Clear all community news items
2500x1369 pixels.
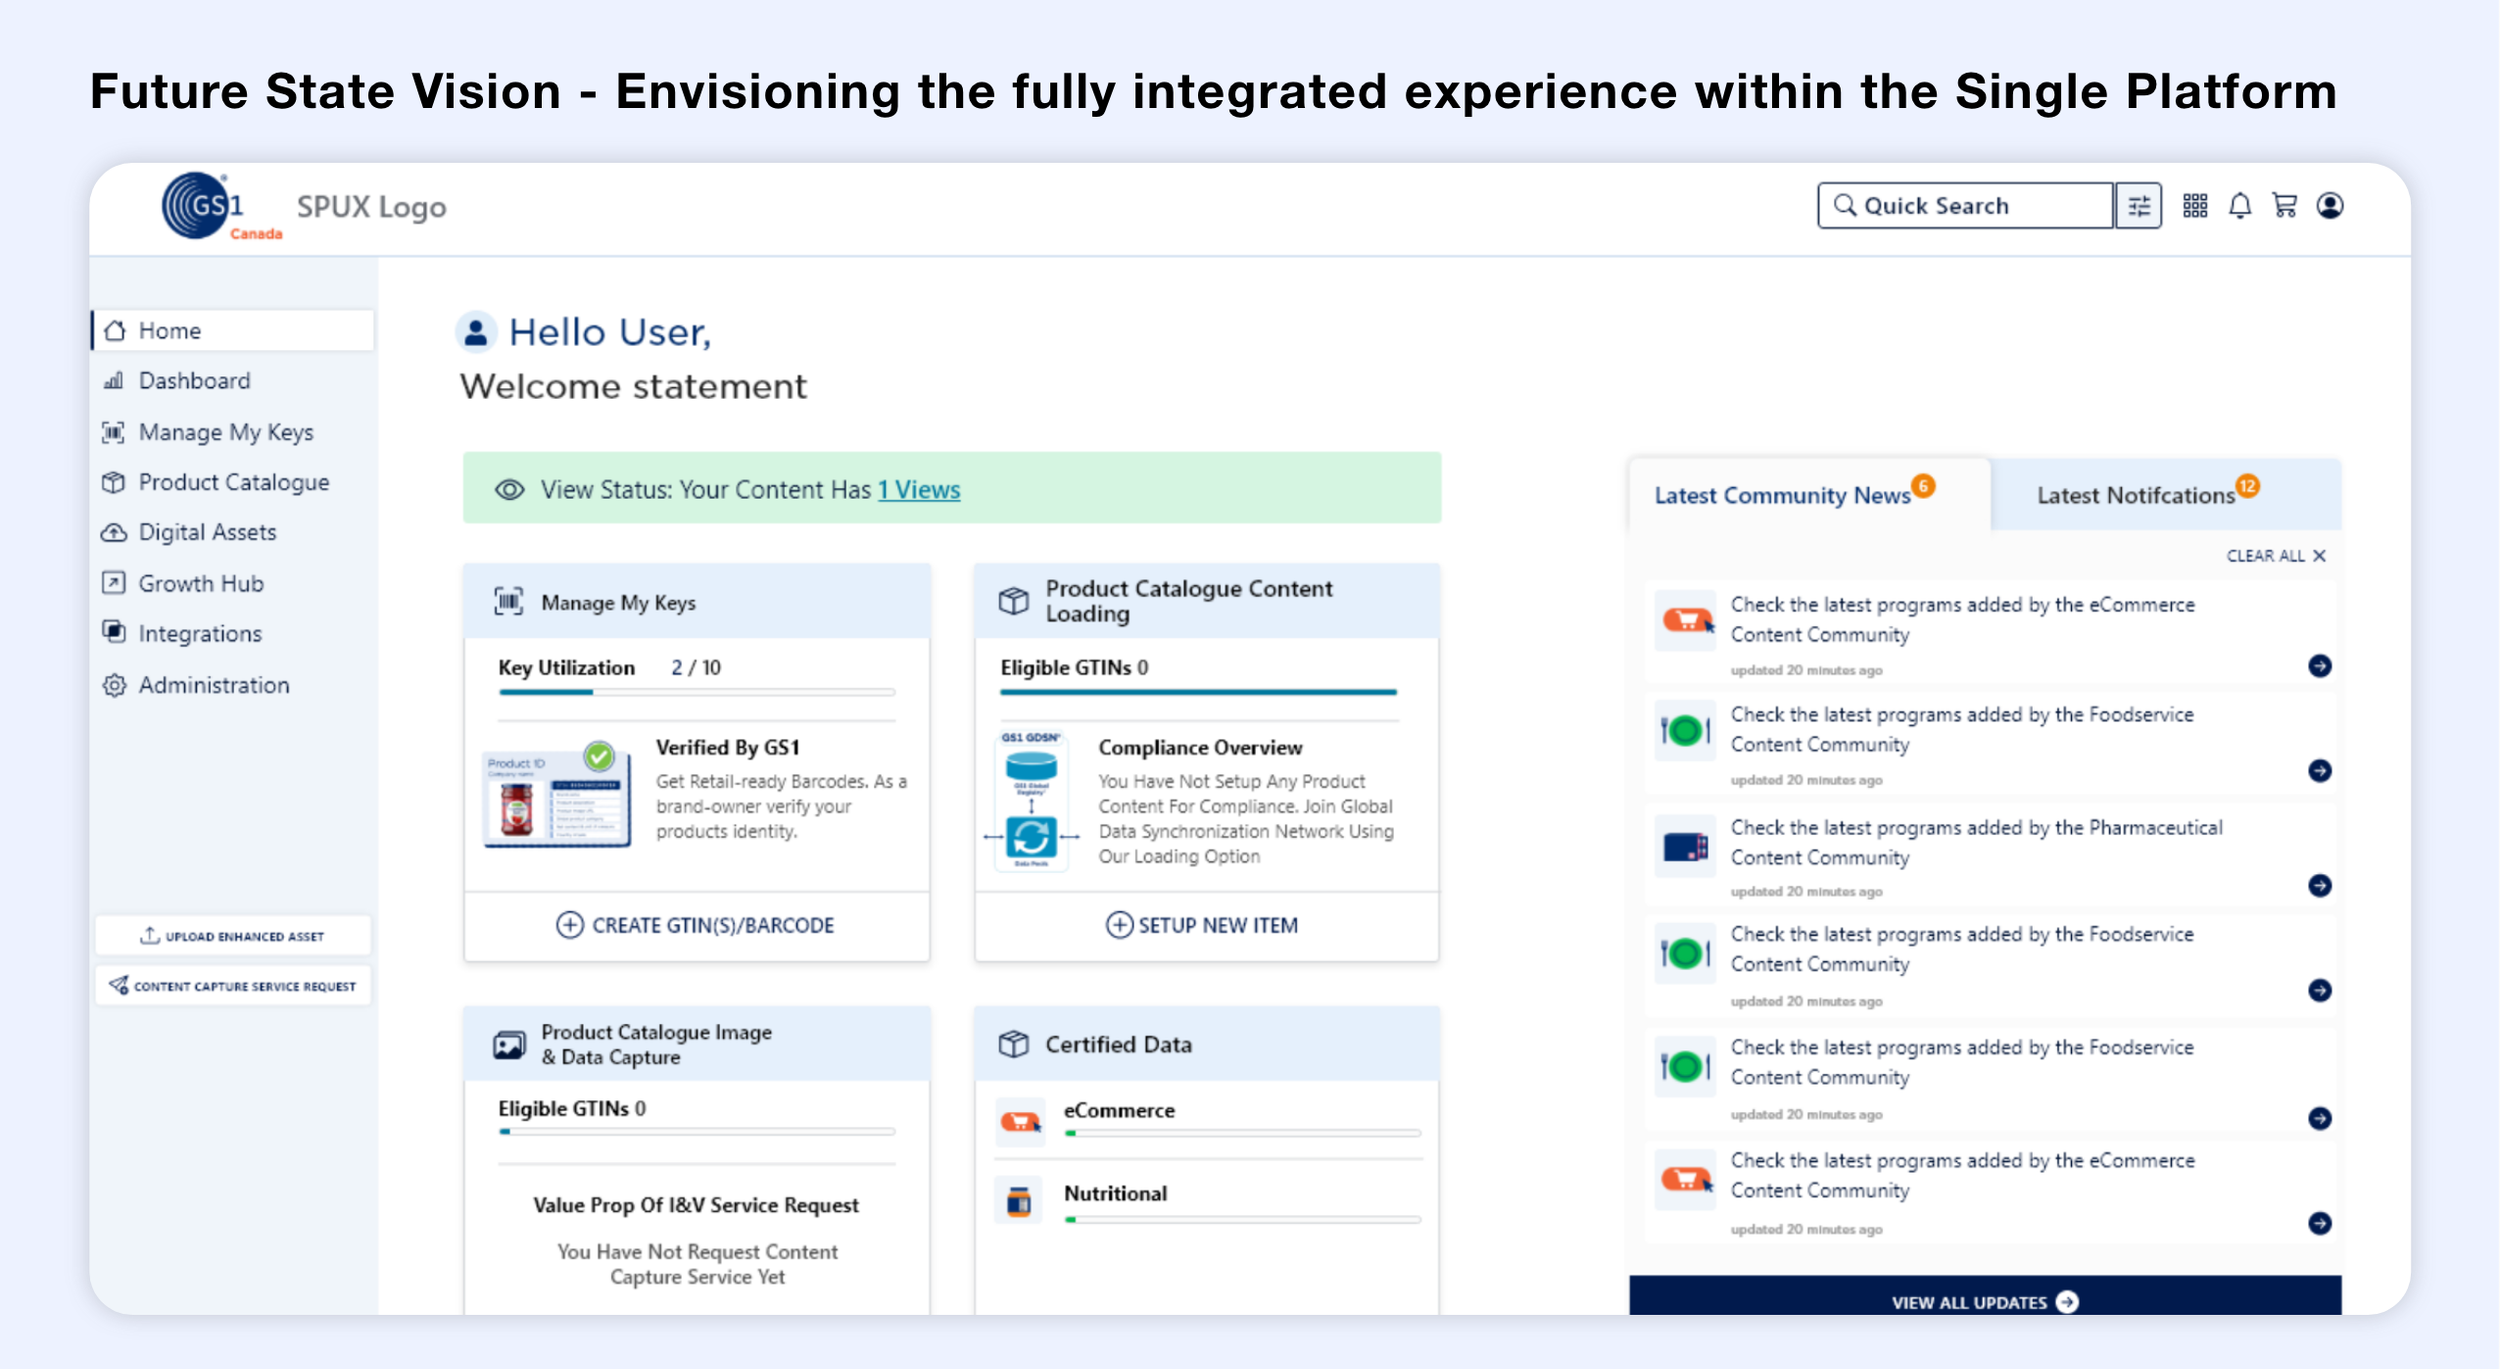coord(2275,556)
